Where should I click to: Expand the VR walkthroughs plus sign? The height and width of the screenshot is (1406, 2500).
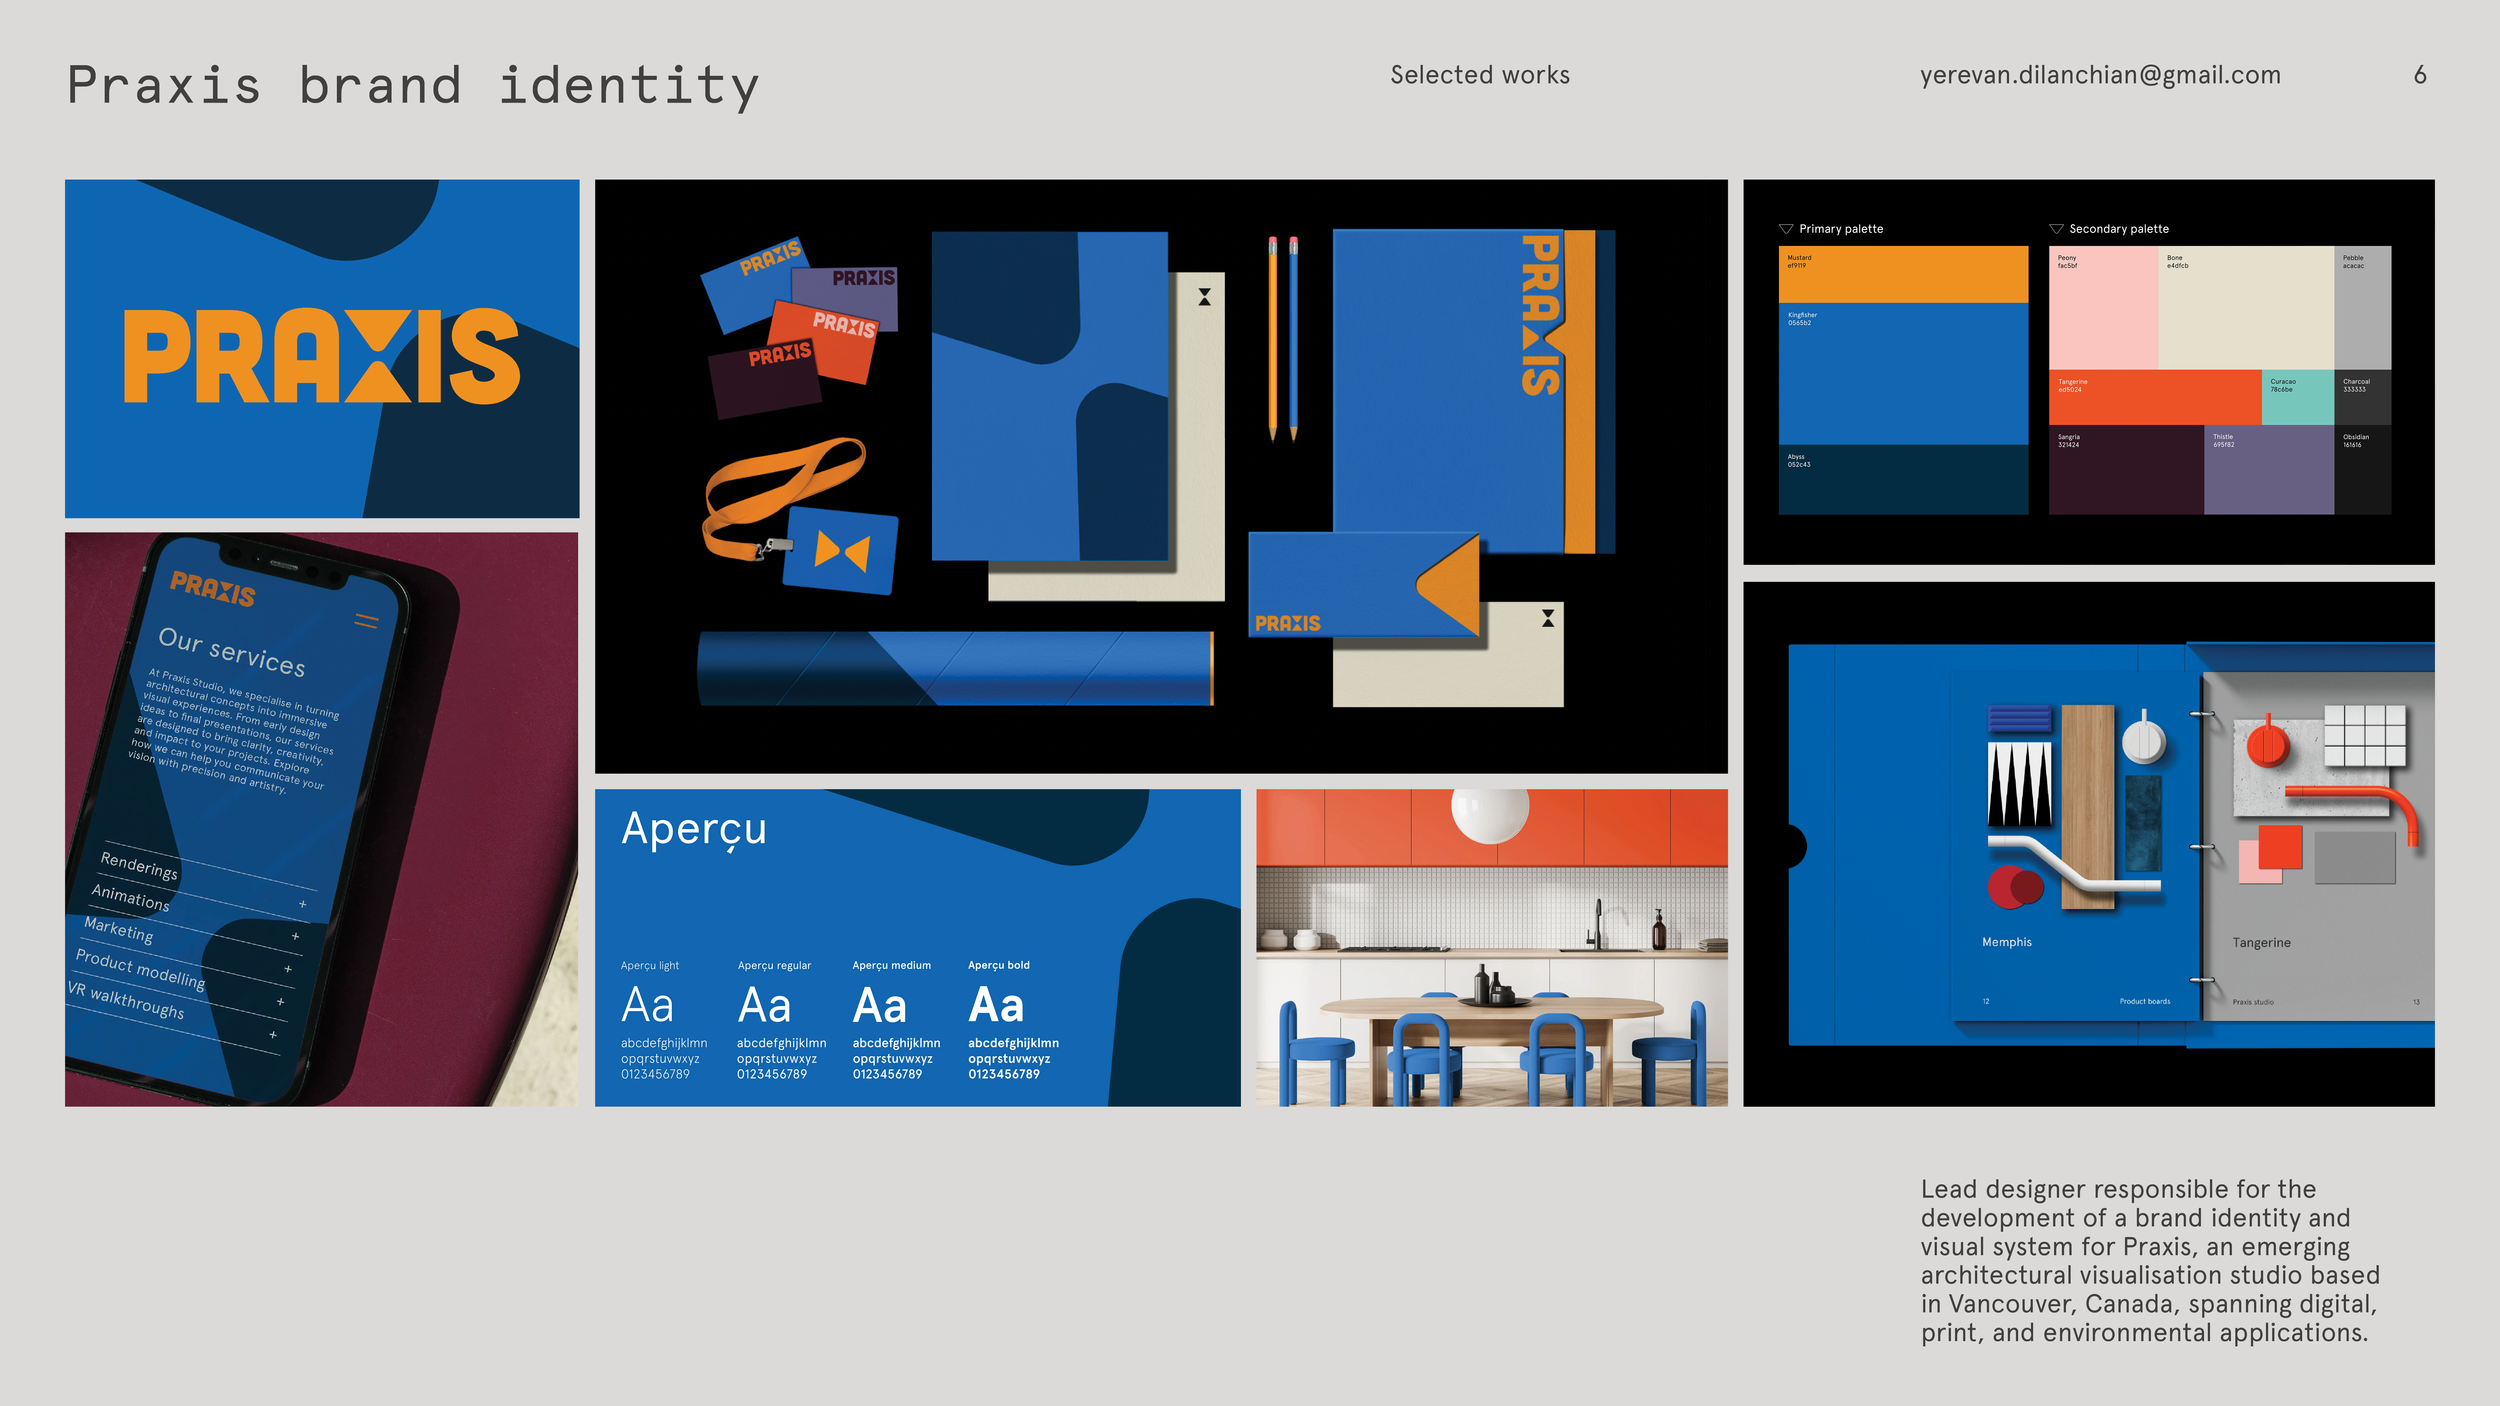(x=273, y=1035)
